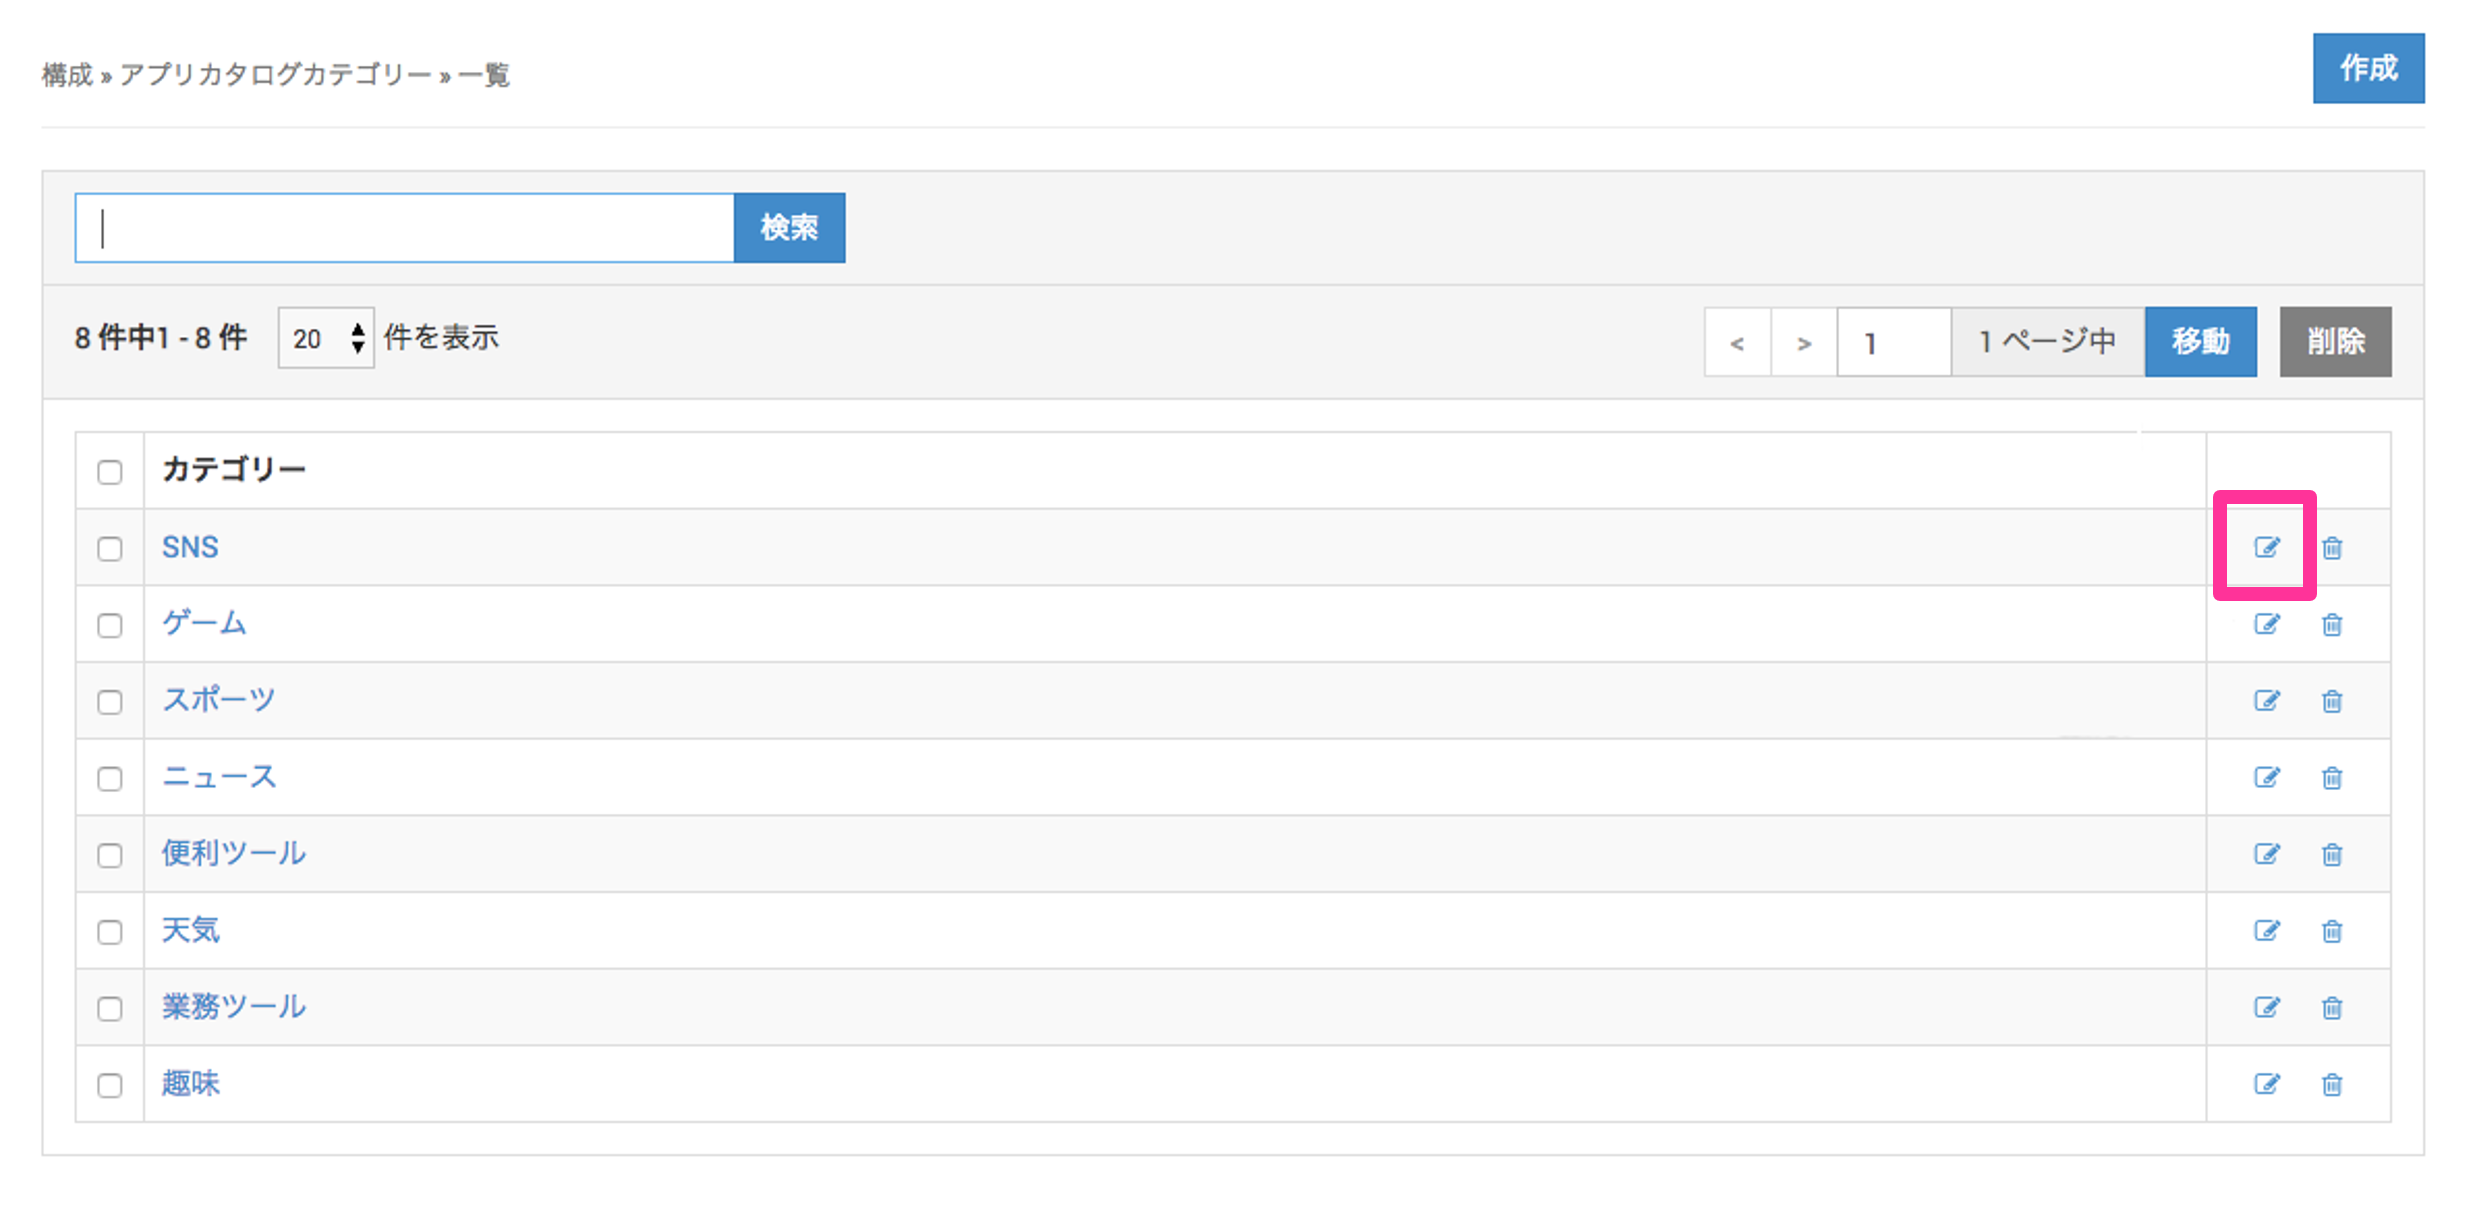Go to the previous page arrow
Image resolution: width=2475 pixels, height=1208 pixels.
1737,343
